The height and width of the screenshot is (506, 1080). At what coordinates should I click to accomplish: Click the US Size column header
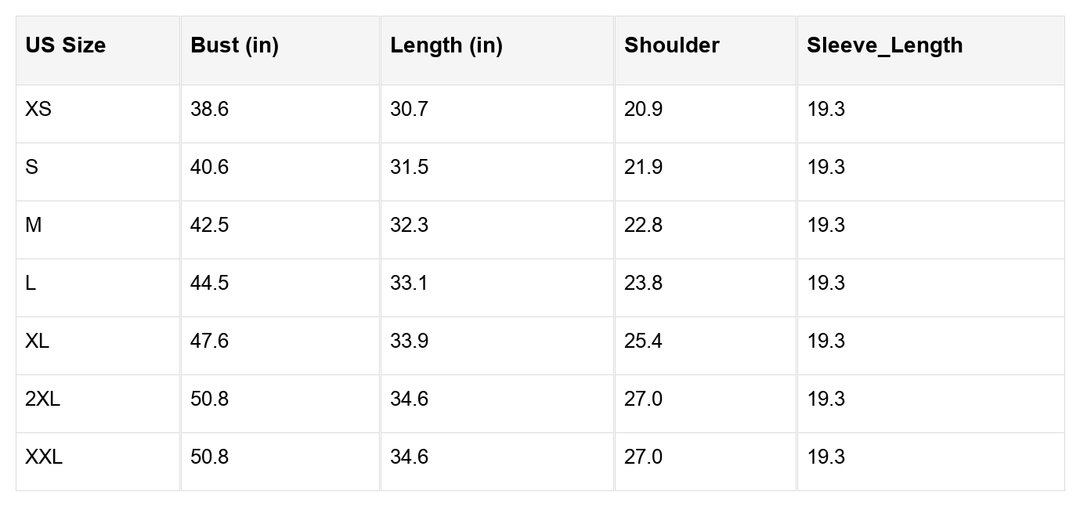pyautogui.click(x=66, y=46)
